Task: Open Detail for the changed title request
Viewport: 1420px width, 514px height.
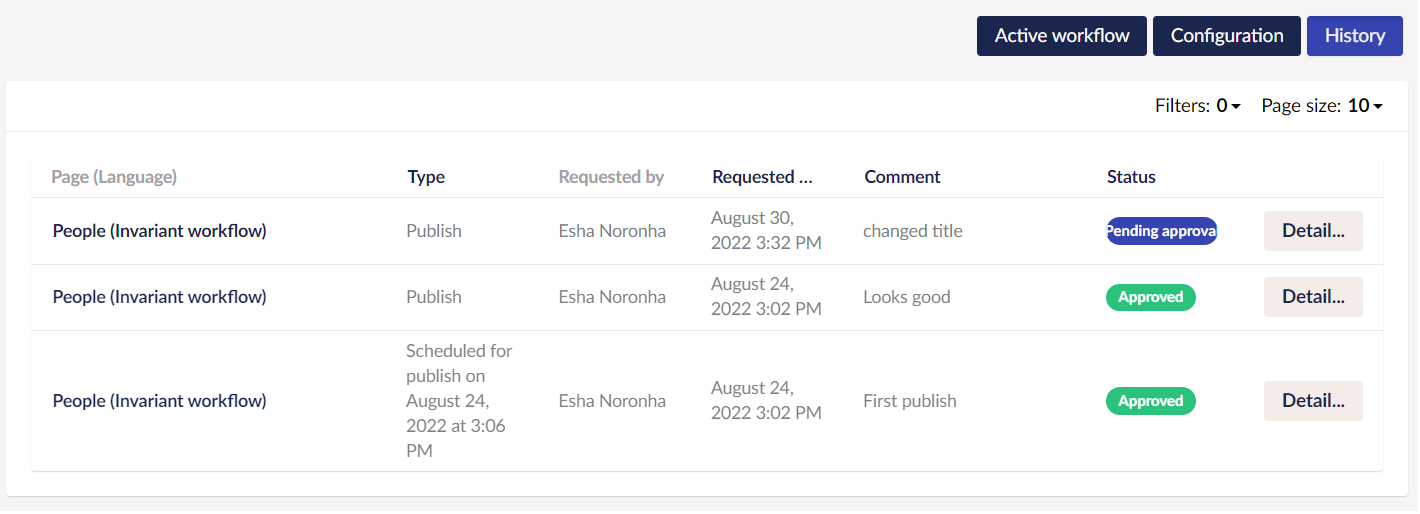Action: tap(1313, 231)
